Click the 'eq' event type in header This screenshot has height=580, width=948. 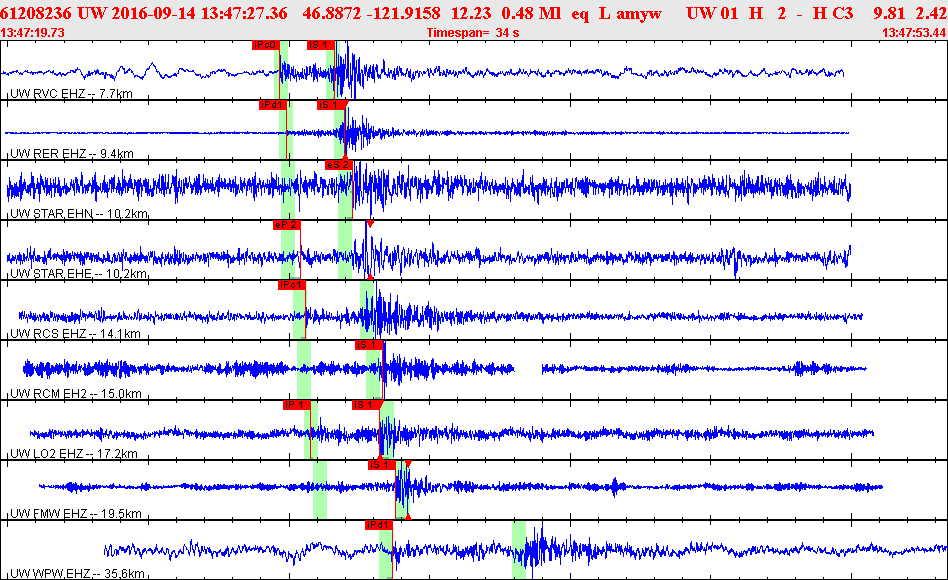click(580, 13)
